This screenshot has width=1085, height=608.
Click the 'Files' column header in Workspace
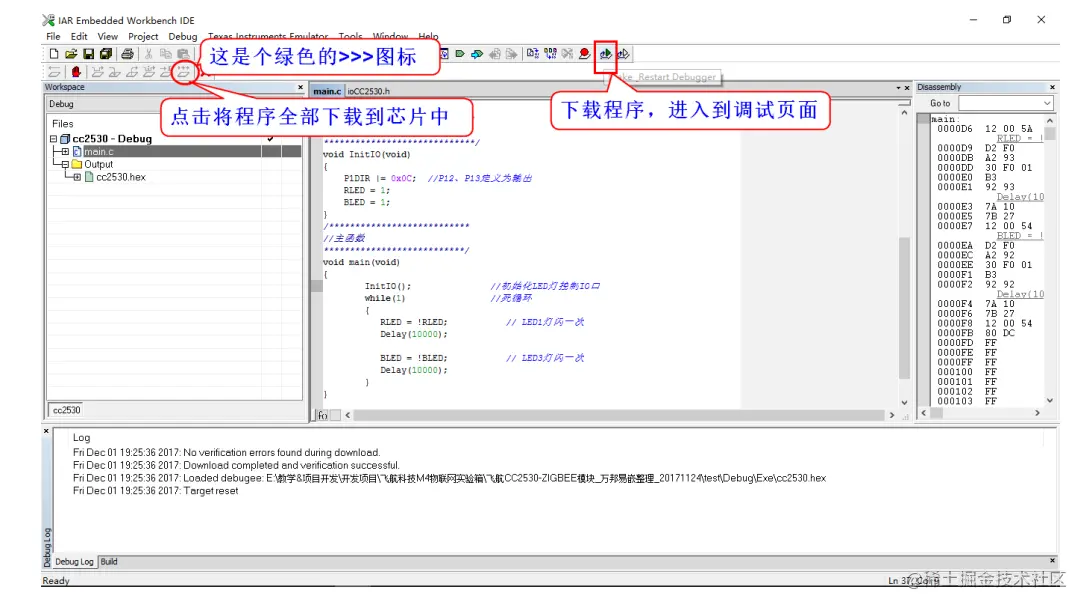coord(62,124)
